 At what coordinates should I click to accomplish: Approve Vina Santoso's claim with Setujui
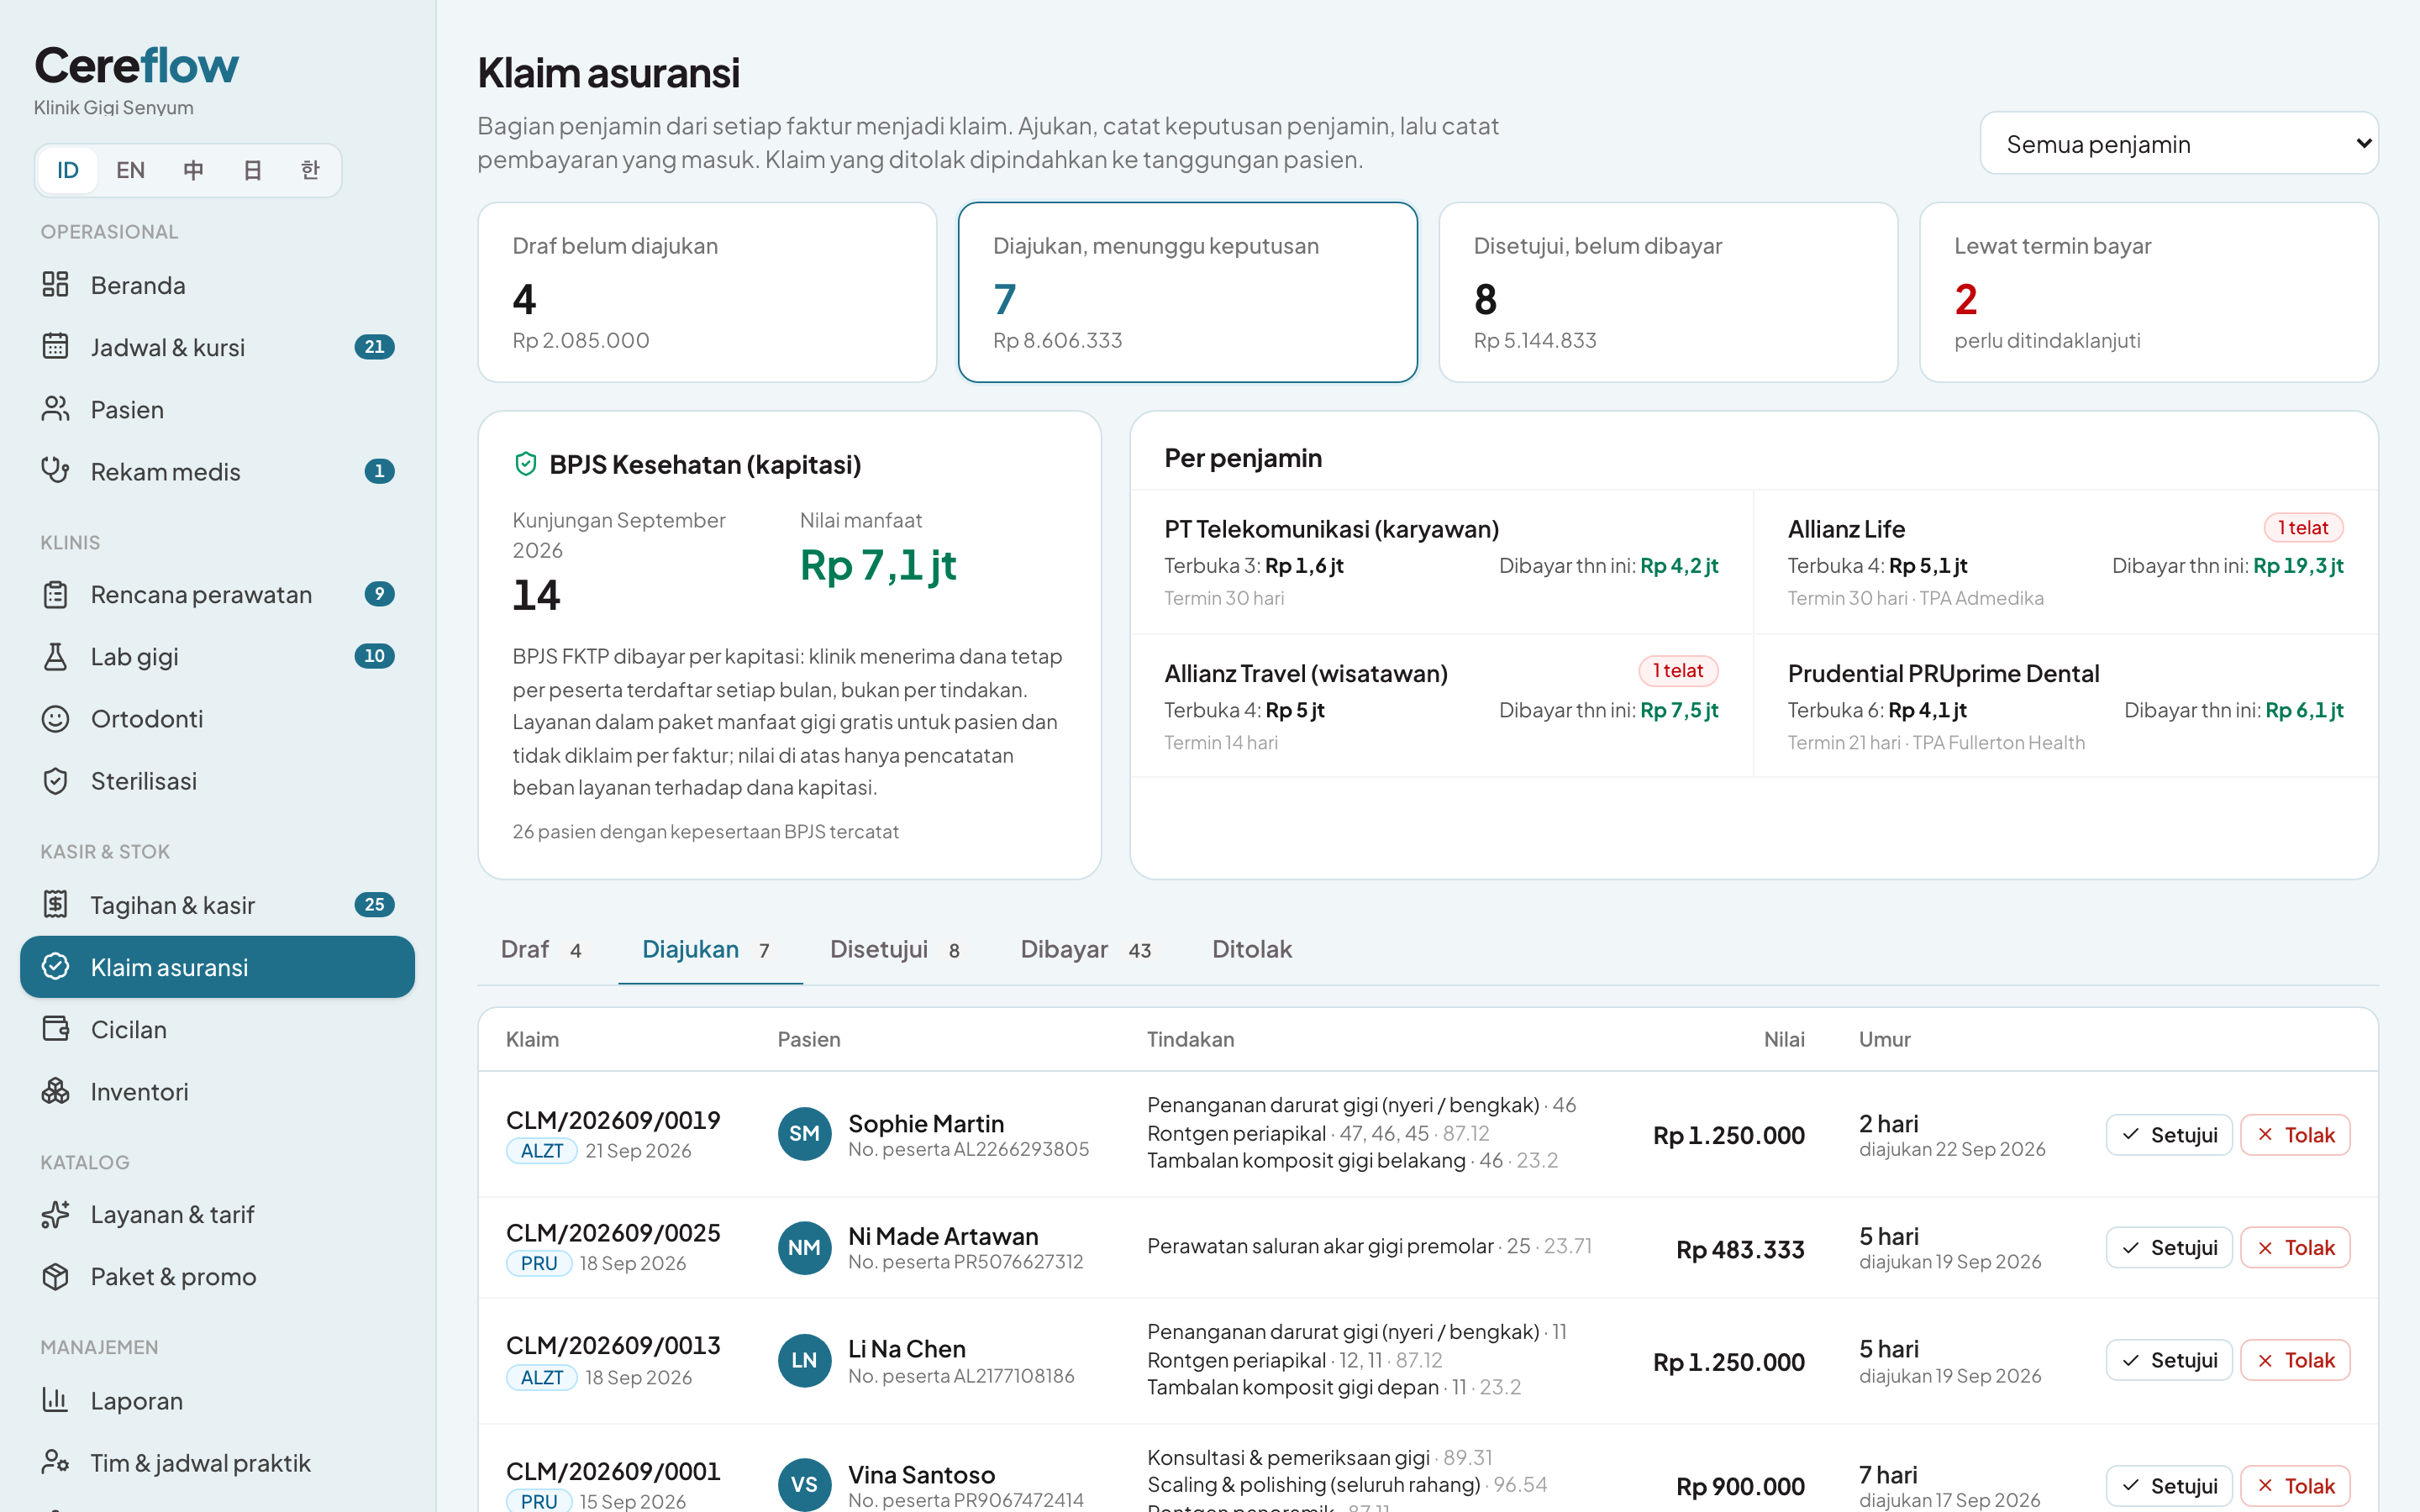[2169, 1486]
